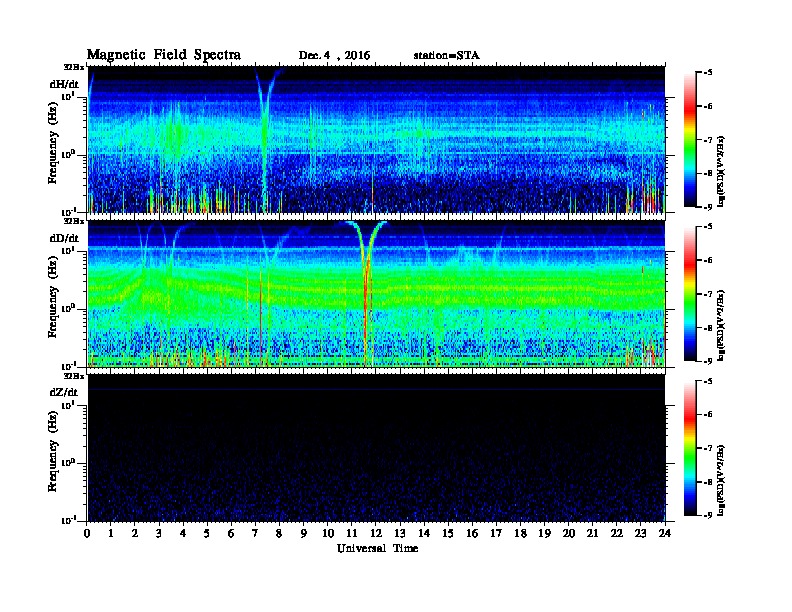
Task: Click the 10^0 frequency tick of the dH/dt panel
Action: (x=68, y=154)
